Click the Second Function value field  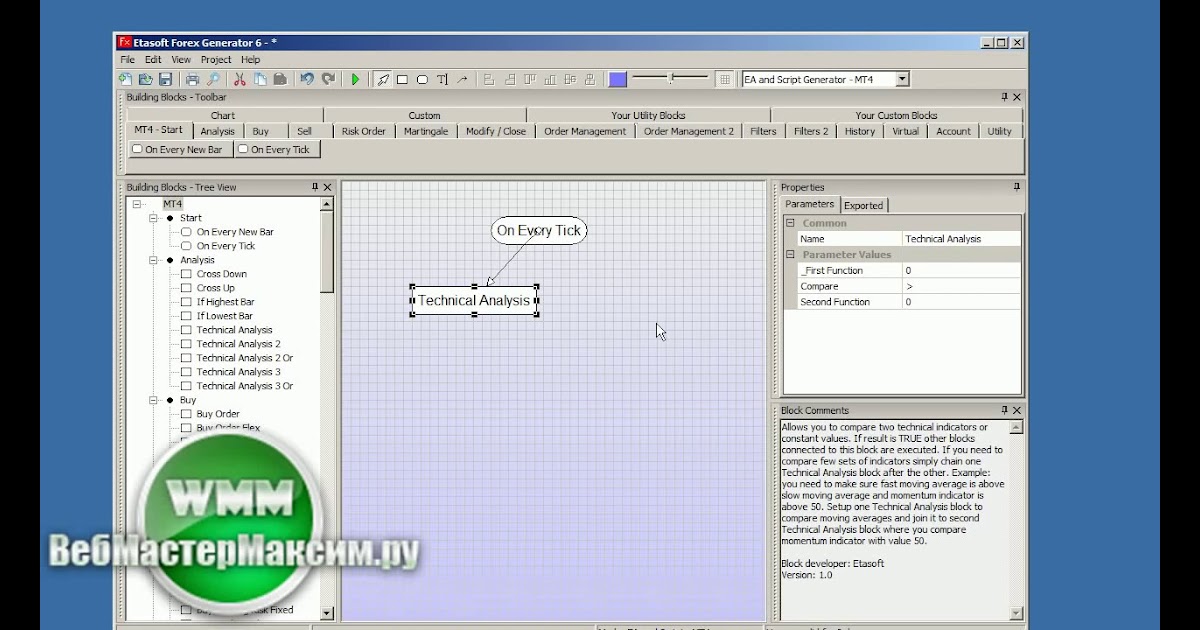point(961,302)
